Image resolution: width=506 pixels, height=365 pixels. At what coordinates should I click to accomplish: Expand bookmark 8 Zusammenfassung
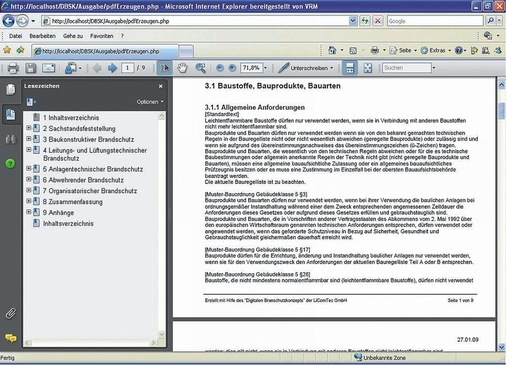tap(29, 201)
